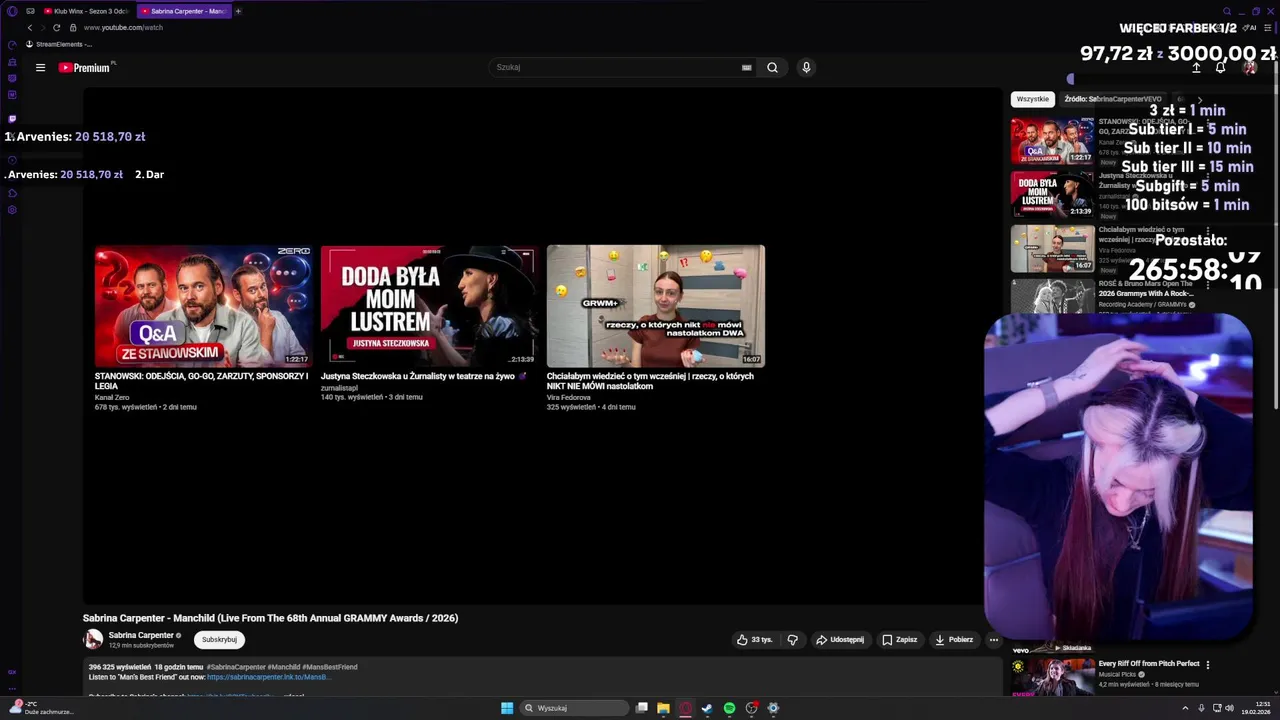Click #SabrinaCarpenter hashtag in description
This screenshot has width=1280, height=720.
click(x=235, y=667)
